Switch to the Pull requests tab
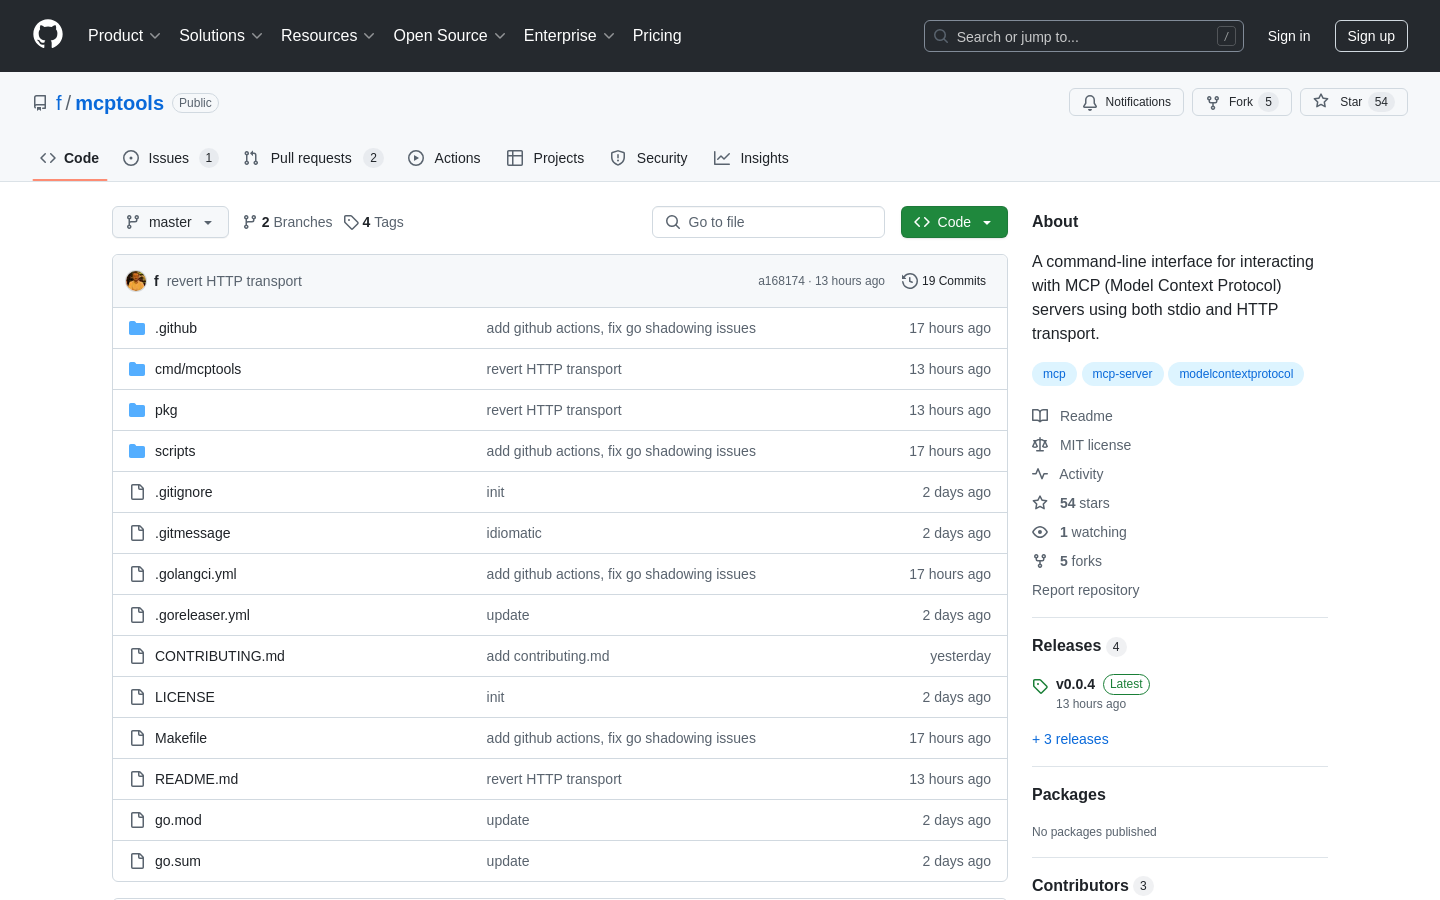Screen dimensions: 1440x900 [313, 158]
